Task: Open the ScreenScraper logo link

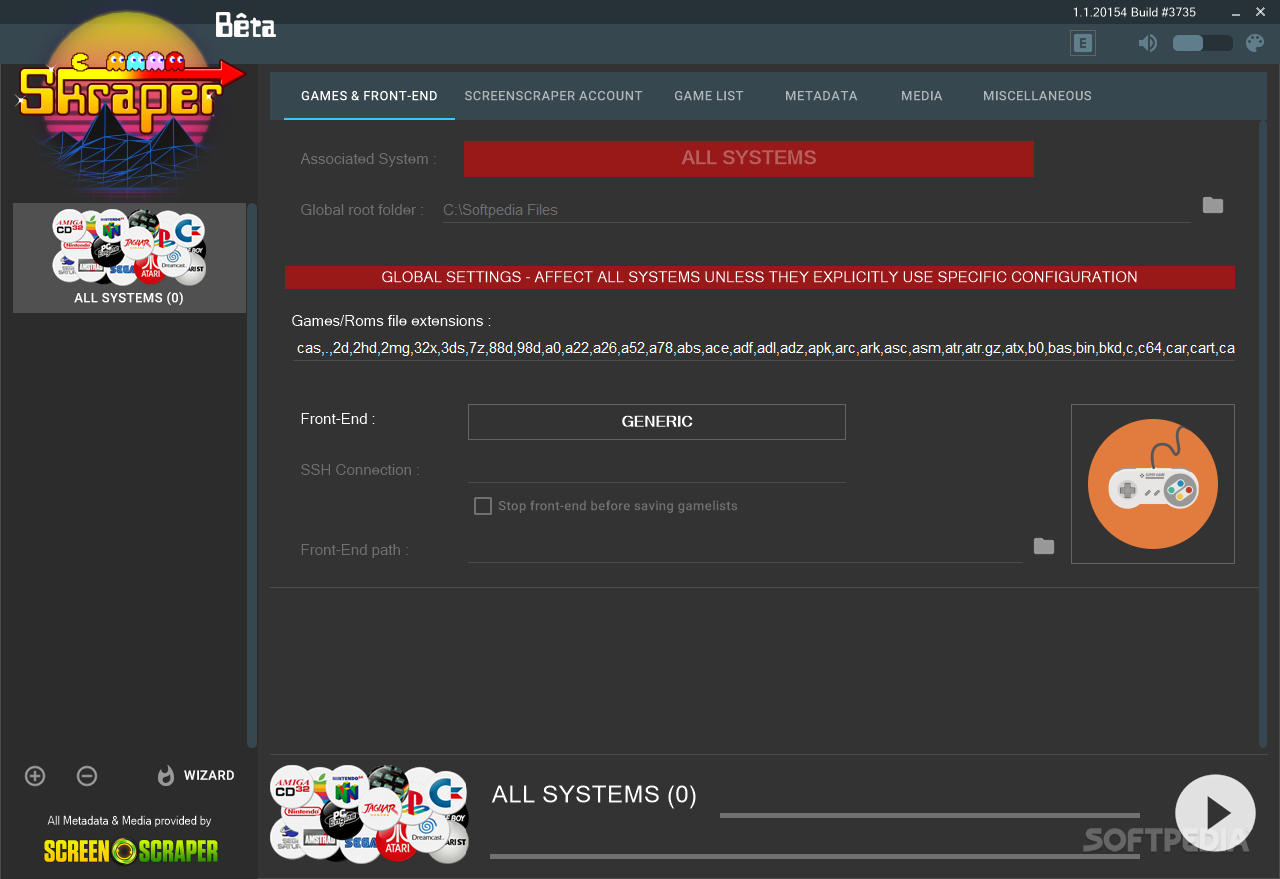Action: (x=131, y=851)
